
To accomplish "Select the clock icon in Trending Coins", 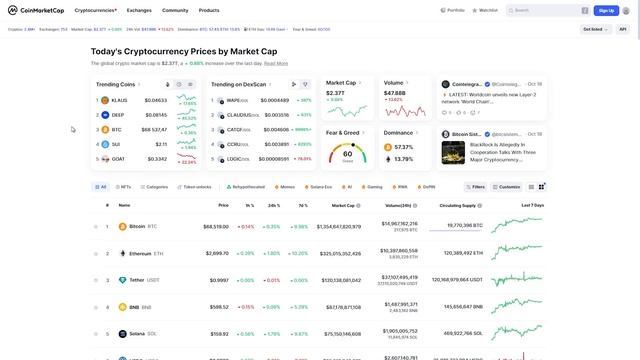I will (179, 84).
